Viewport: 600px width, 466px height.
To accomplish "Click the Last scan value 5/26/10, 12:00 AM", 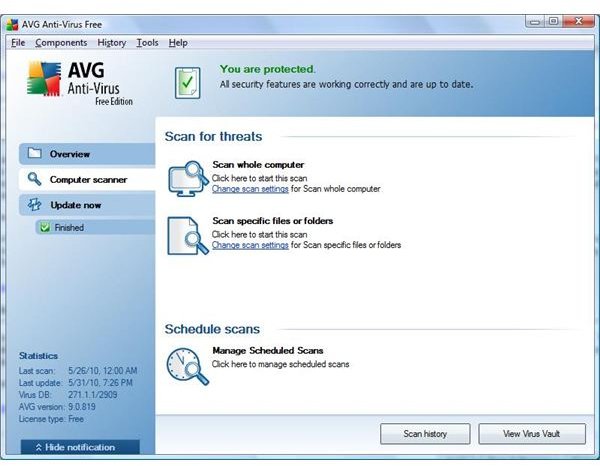I will point(103,371).
